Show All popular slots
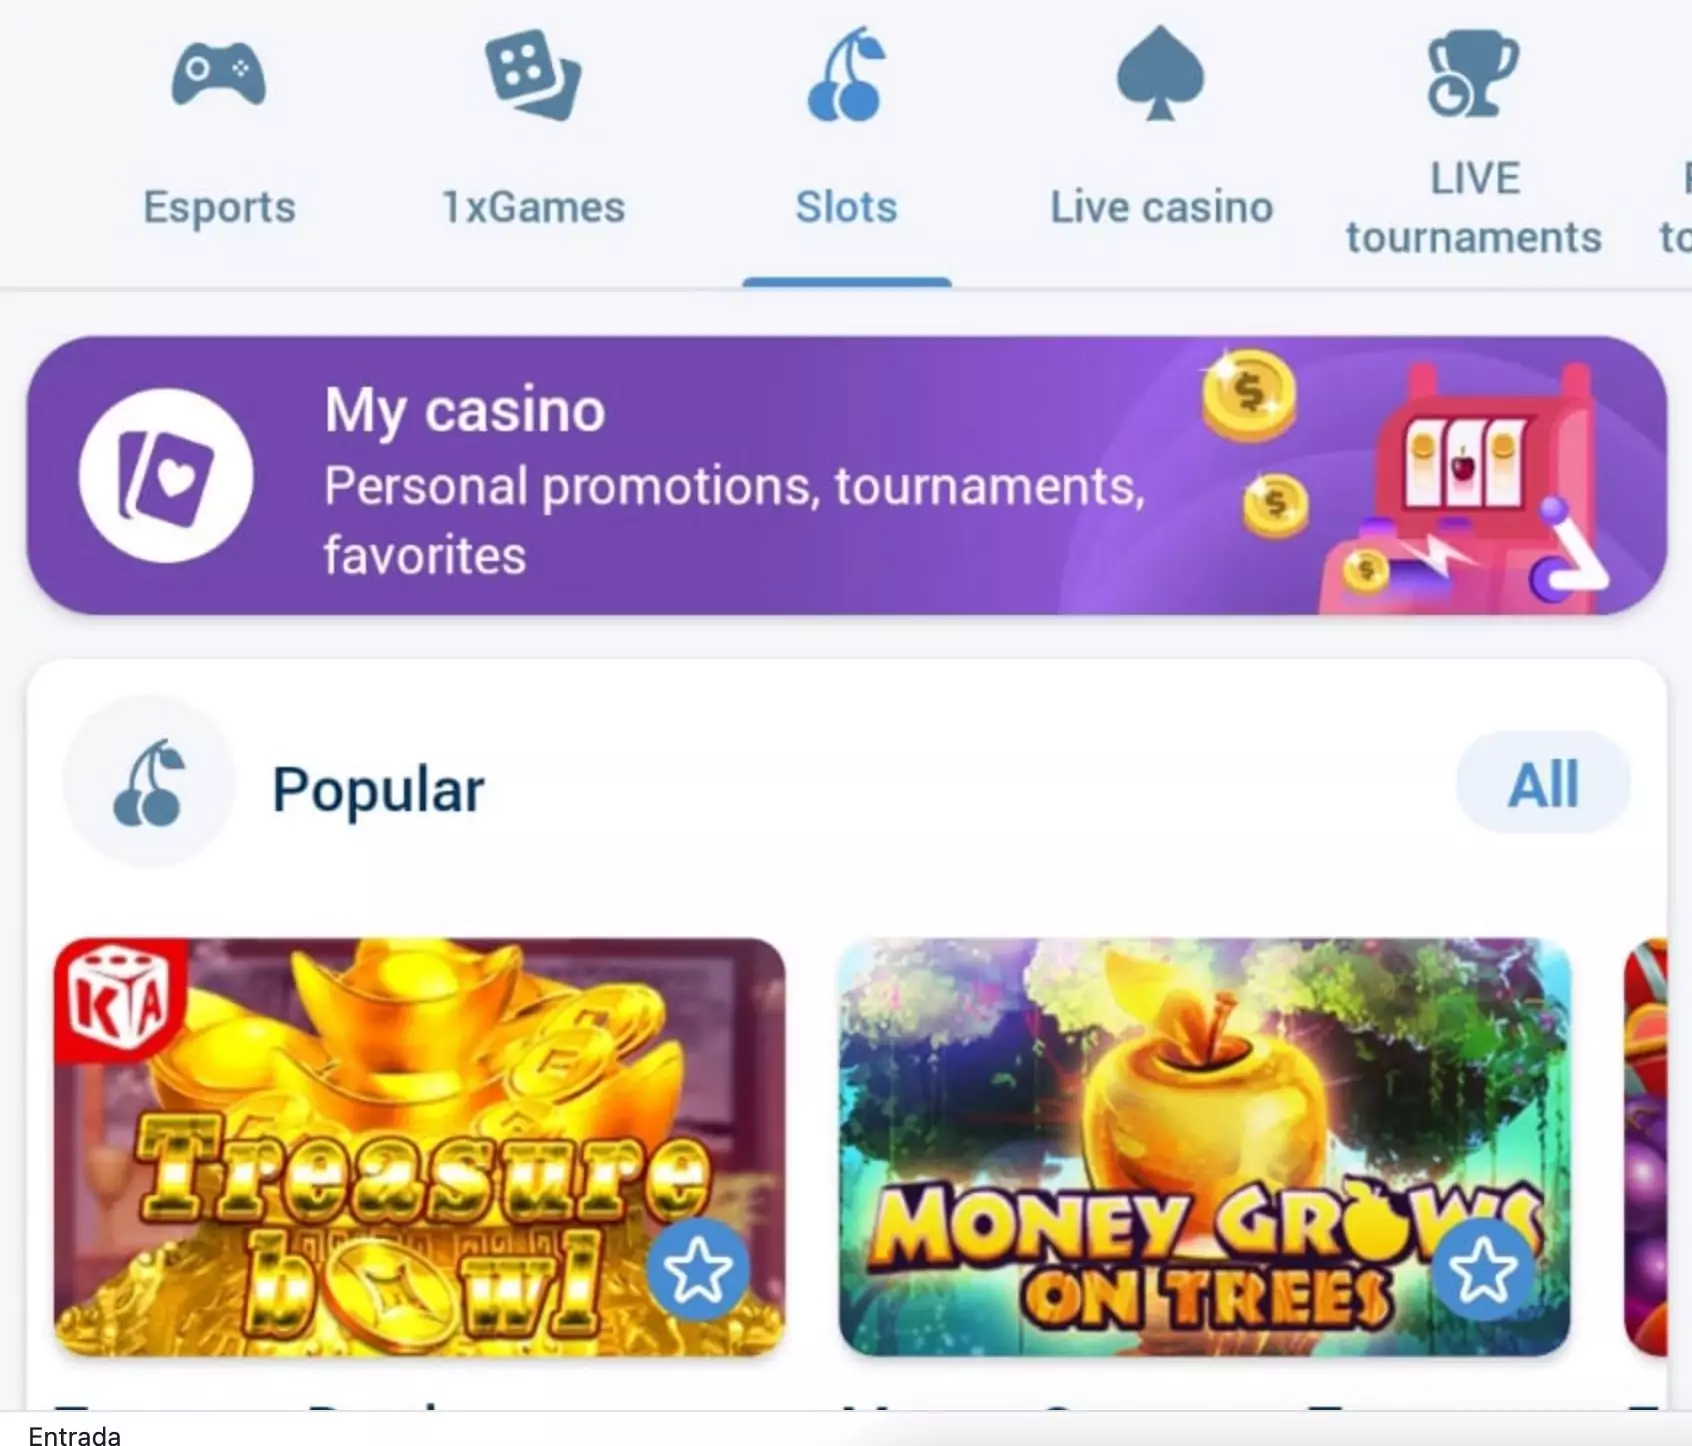Viewport: 1692px width, 1446px height. tap(1543, 783)
